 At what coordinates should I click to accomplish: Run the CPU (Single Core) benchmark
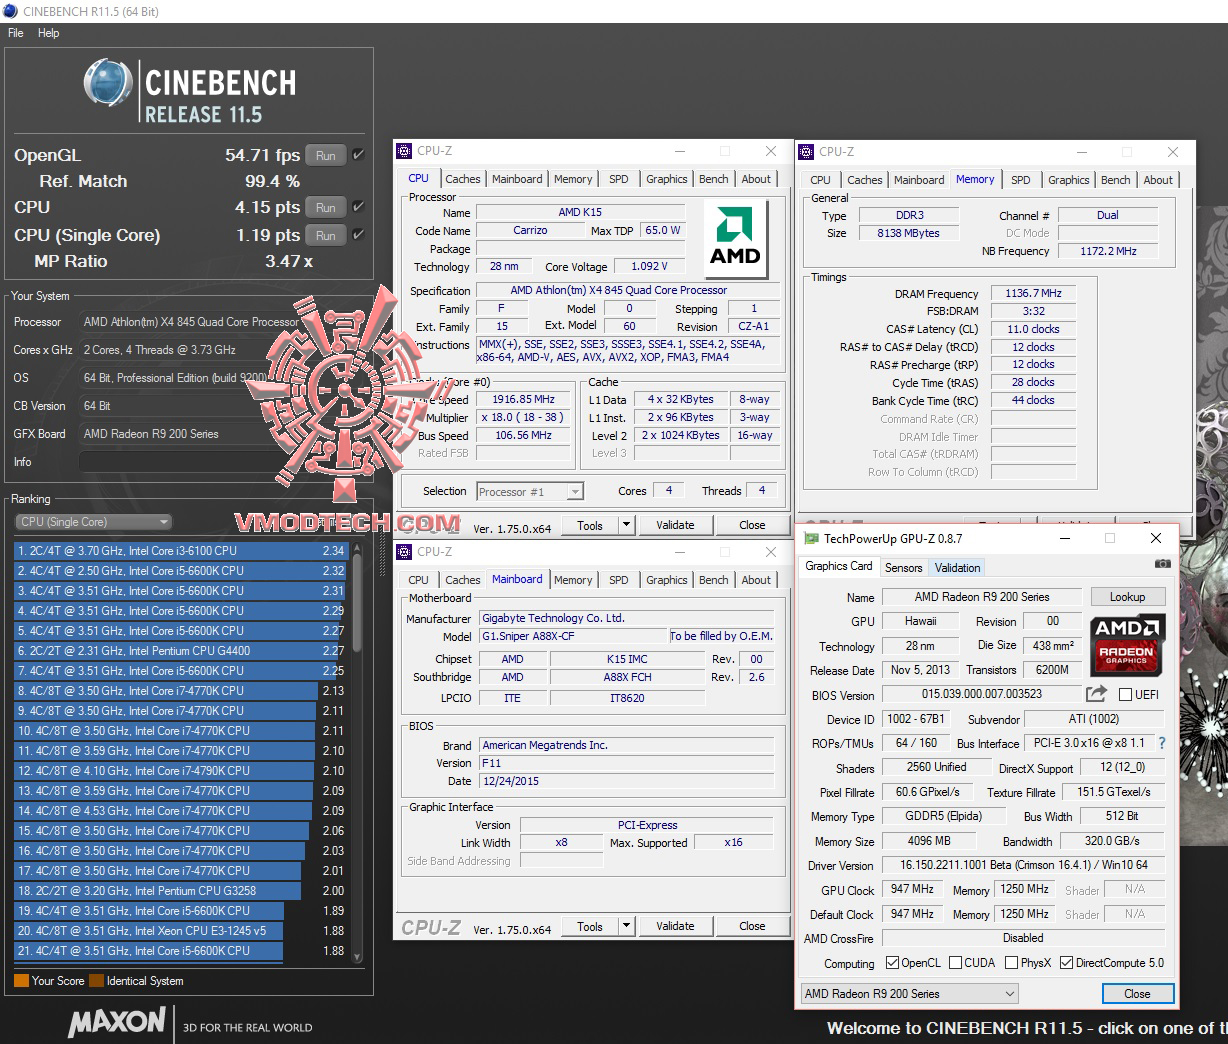326,236
